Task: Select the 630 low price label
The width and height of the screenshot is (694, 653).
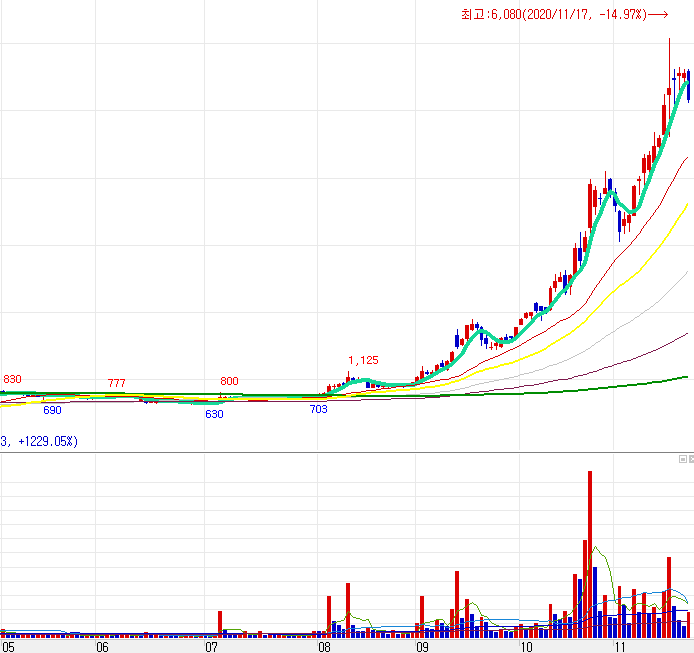Action: click(214, 414)
